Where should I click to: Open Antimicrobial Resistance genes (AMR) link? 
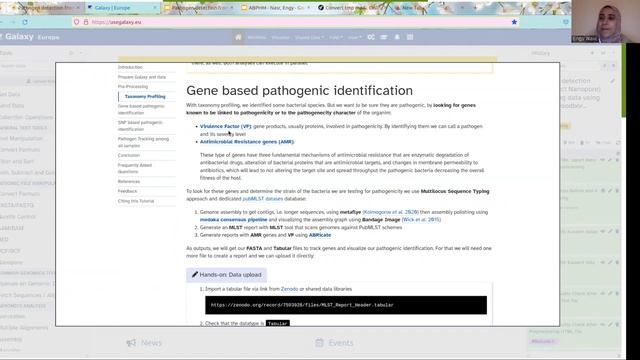point(247,142)
